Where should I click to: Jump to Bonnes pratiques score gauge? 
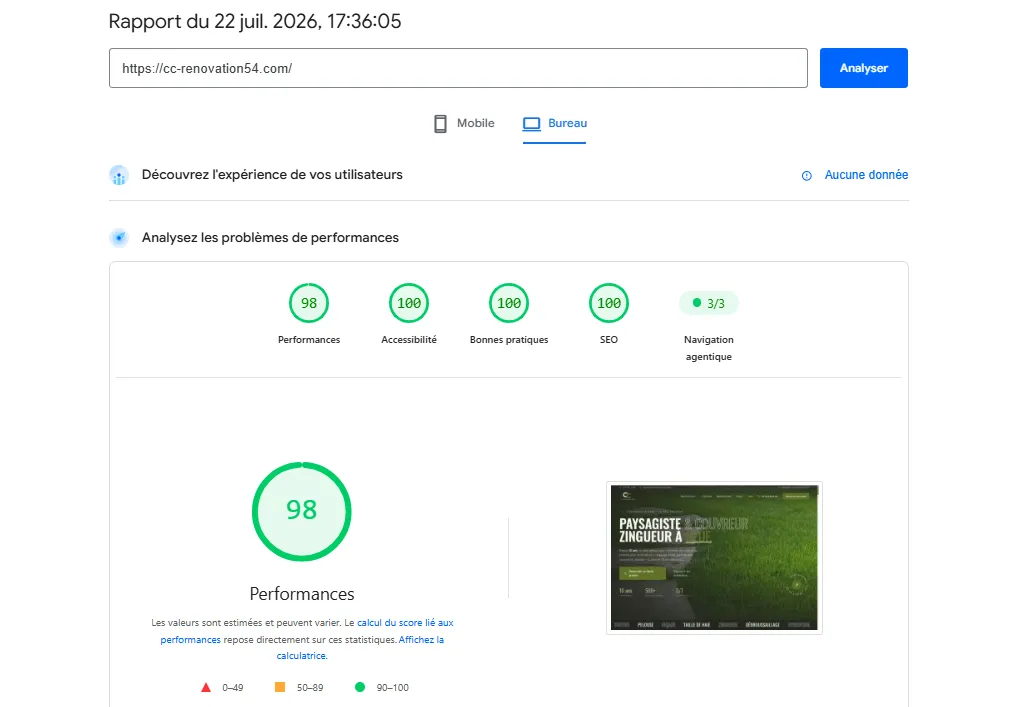tap(509, 303)
